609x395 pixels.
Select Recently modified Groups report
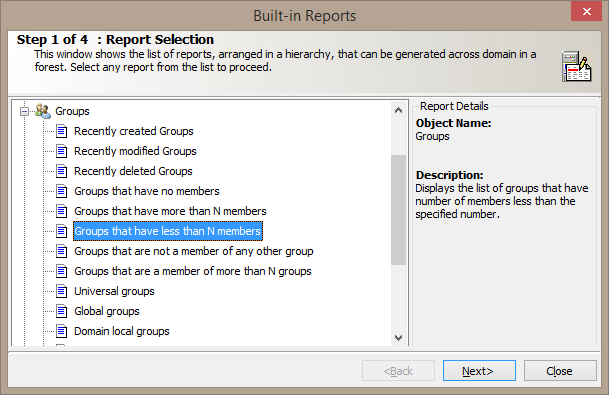135,151
